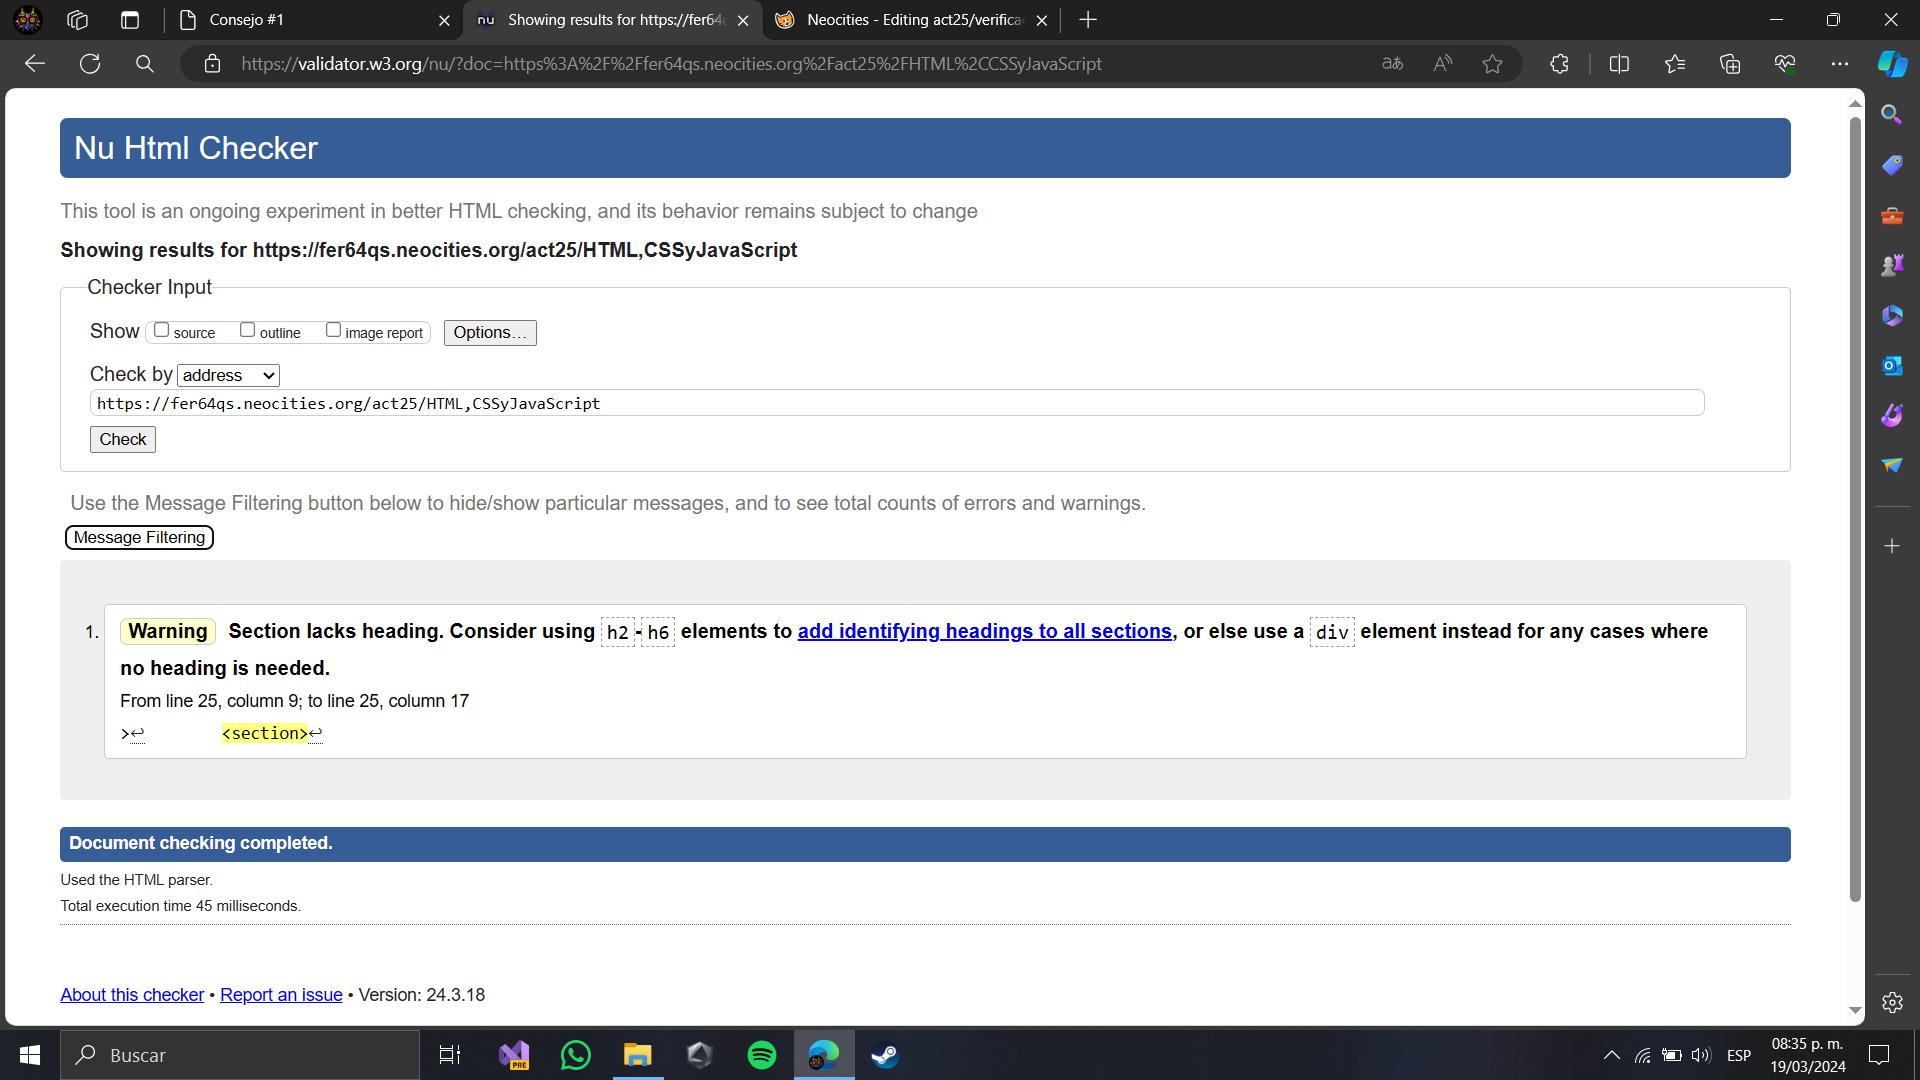Expand the Check by address dropdown
Screen dimensions: 1920x1080
(227, 376)
